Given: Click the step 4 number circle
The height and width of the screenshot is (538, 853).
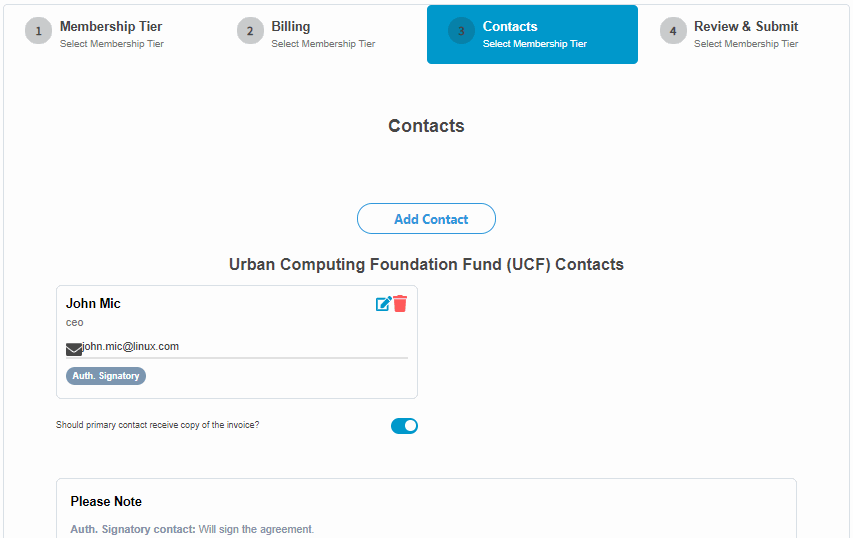Looking at the screenshot, I should [673, 31].
